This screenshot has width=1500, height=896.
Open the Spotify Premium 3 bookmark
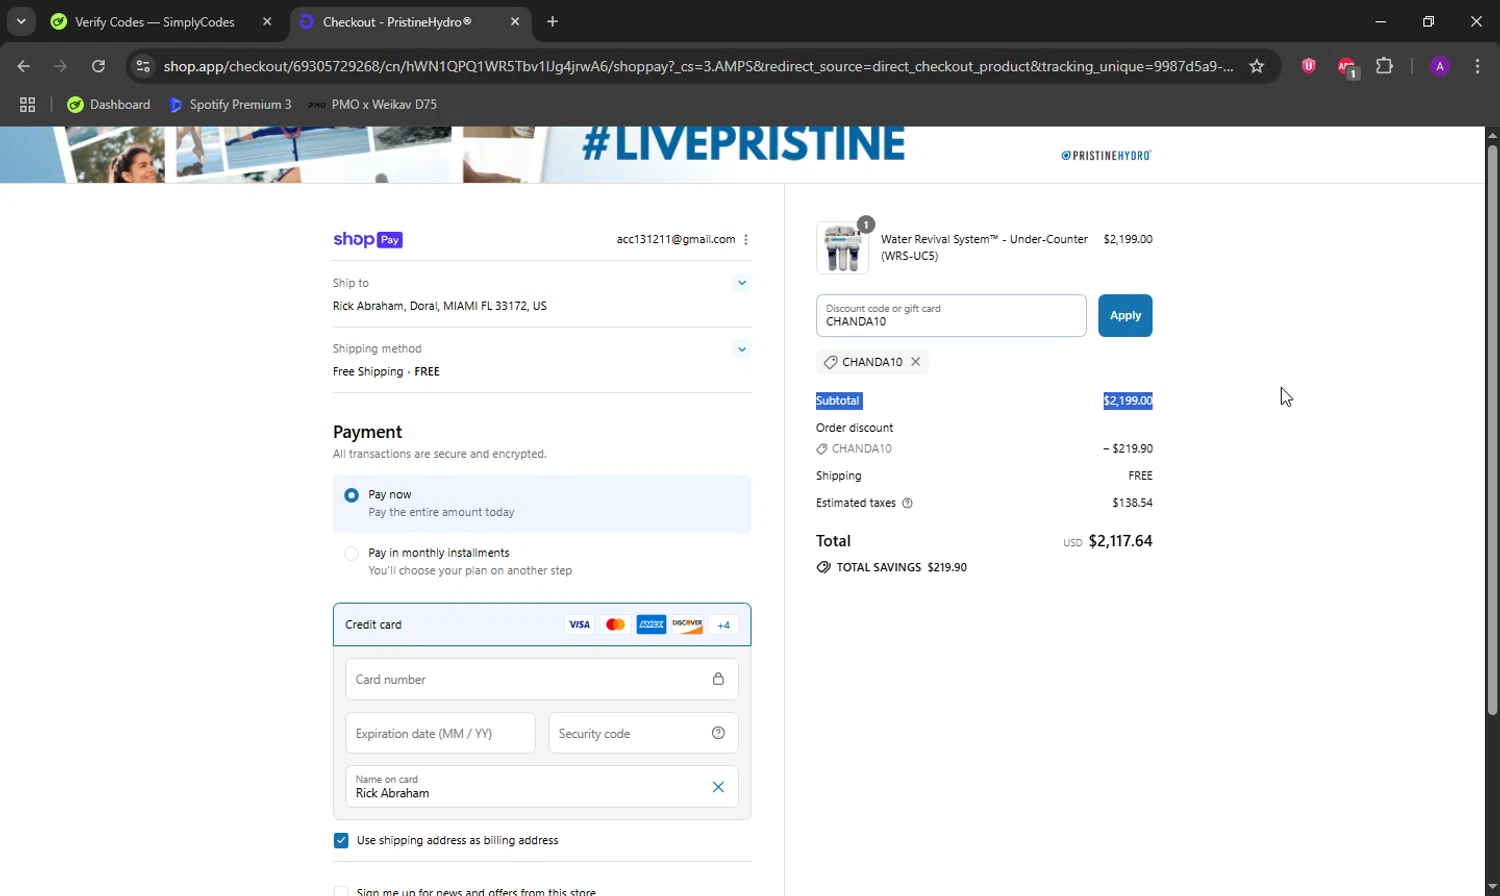point(230,104)
